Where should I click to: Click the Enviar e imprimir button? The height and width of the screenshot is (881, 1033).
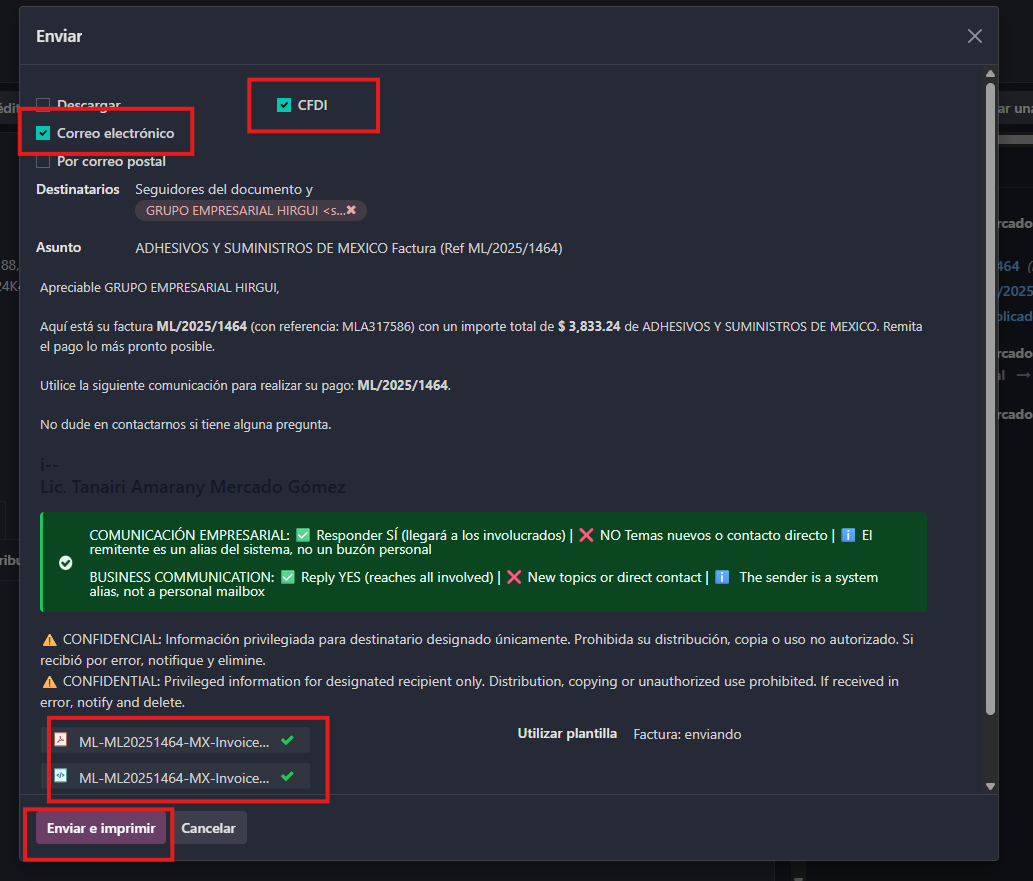(x=101, y=828)
